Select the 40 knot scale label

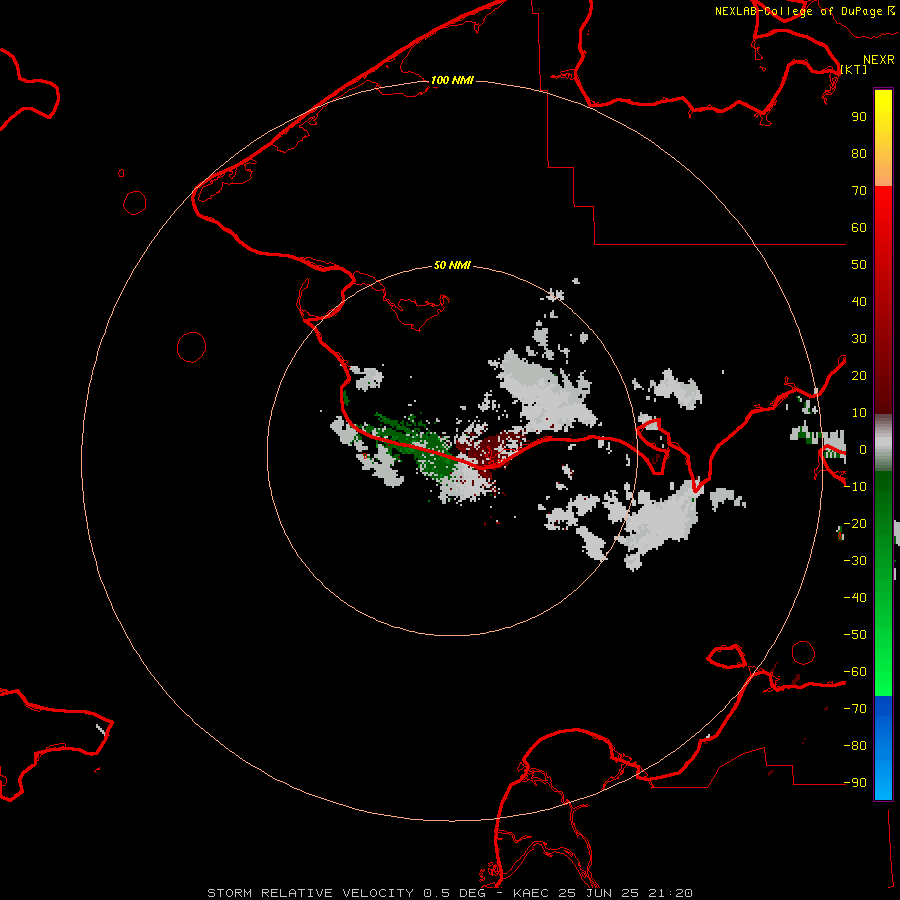pyautogui.click(x=859, y=302)
